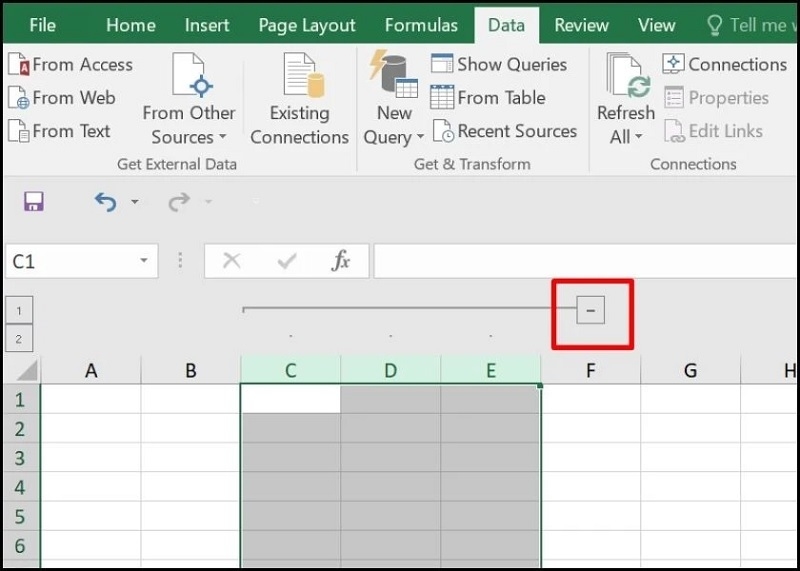Click the From Web import icon
This screenshot has width=800, height=571.
click(x=19, y=98)
